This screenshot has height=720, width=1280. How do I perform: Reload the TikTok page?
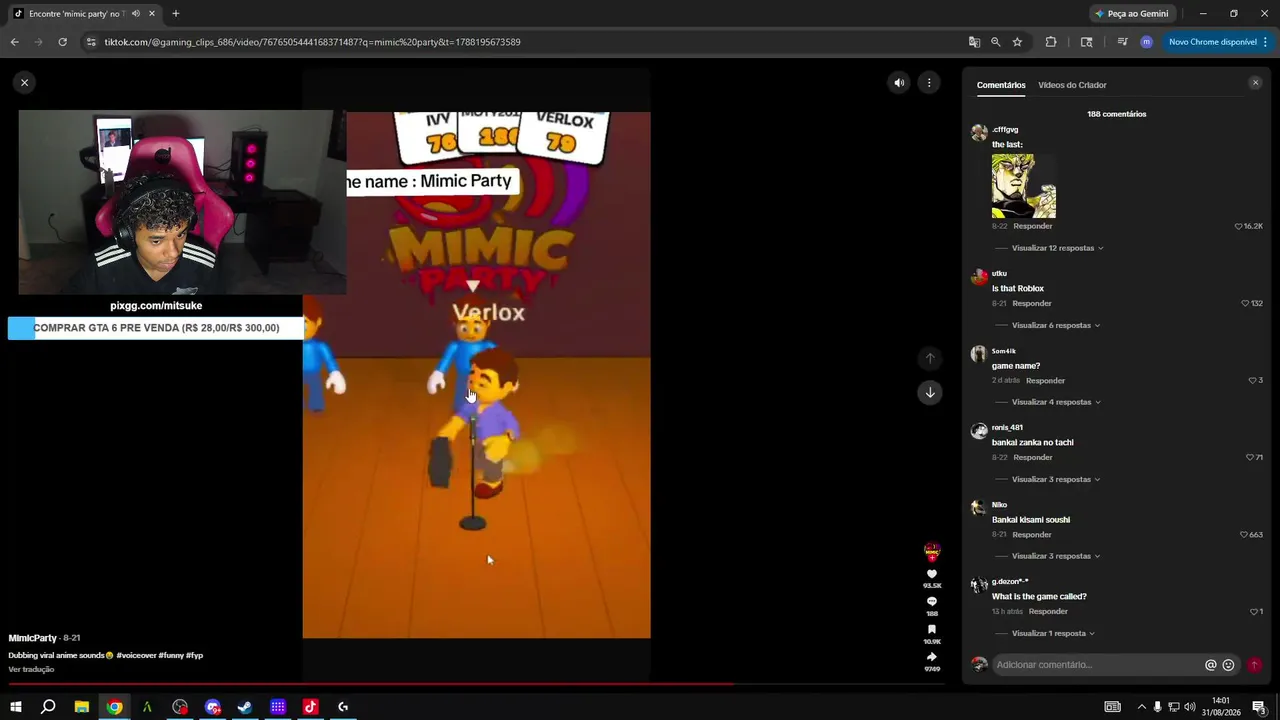(x=62, y=42)
